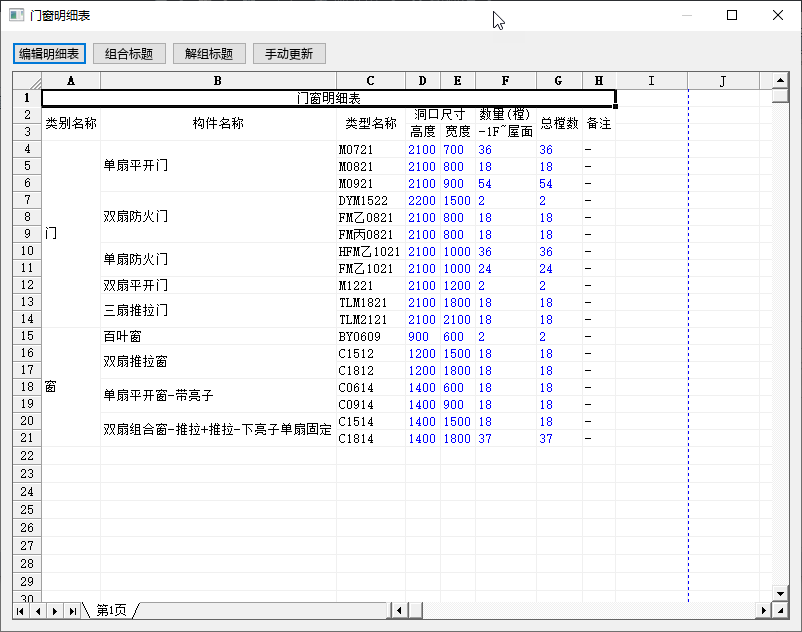Screen dimensions: 802x632
Task: Click the 洞口尺寸 header cell
Action: 440,115
